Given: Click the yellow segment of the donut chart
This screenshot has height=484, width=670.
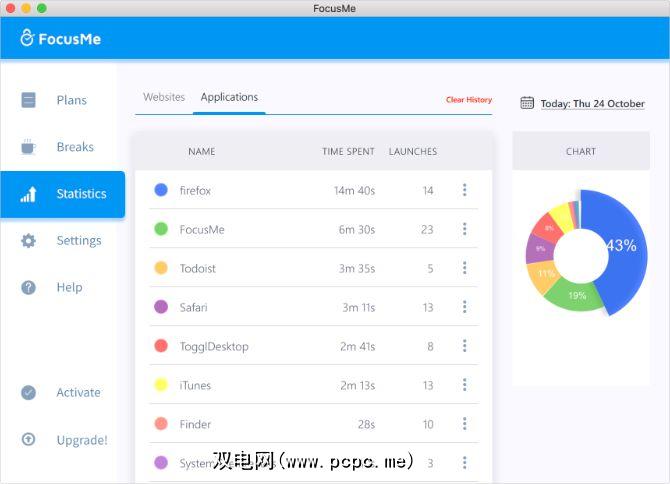Looking at the screenshot, I should coord(562,217).
